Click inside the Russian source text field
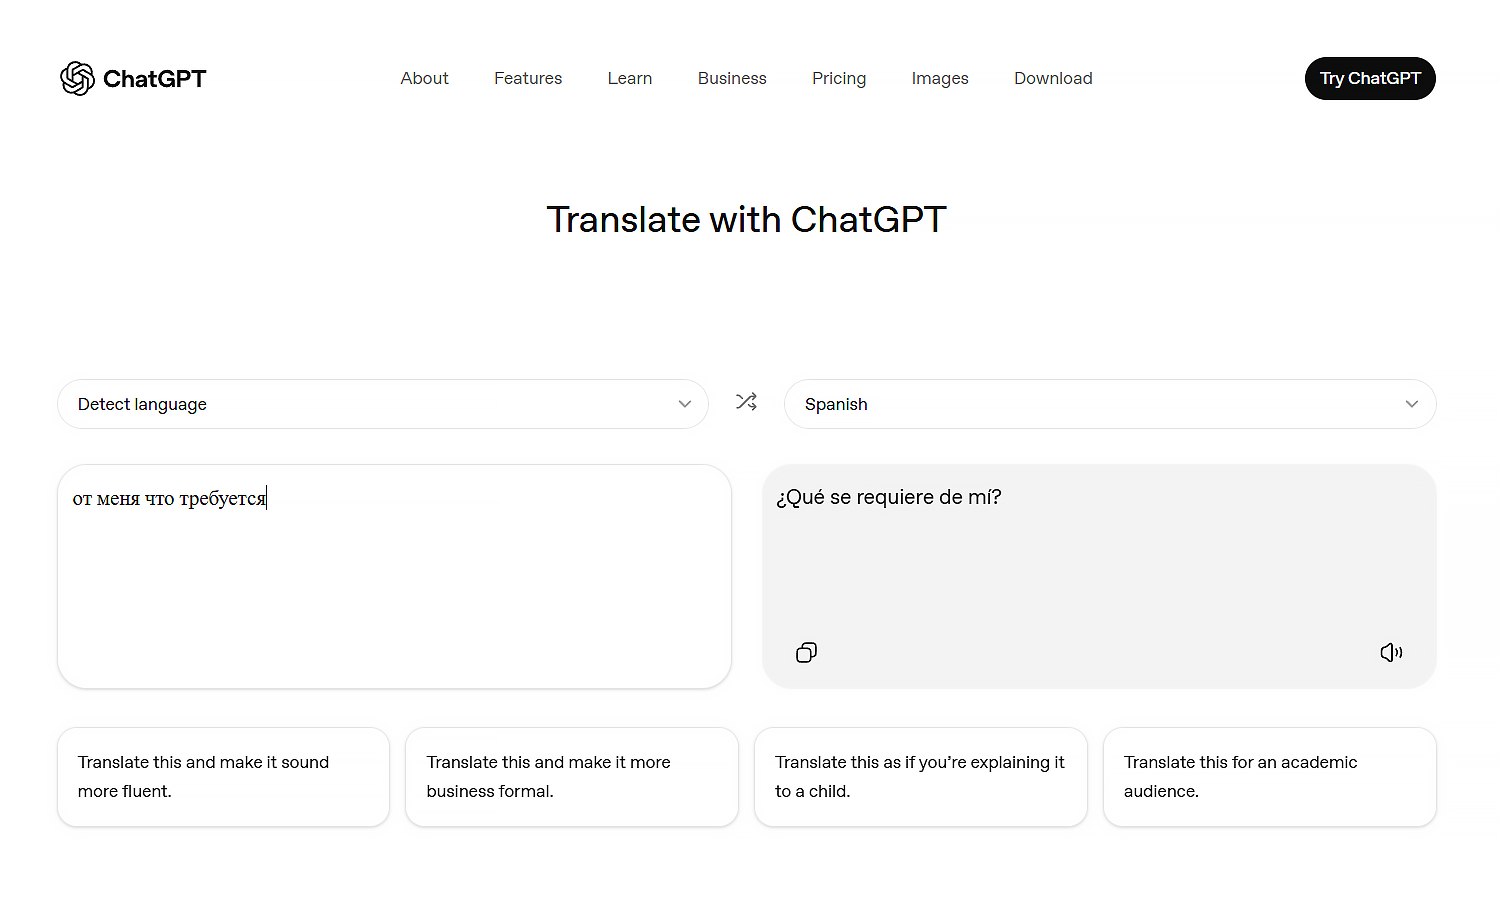The height and width of the screenshot is (900, 1500). (394, 577)
